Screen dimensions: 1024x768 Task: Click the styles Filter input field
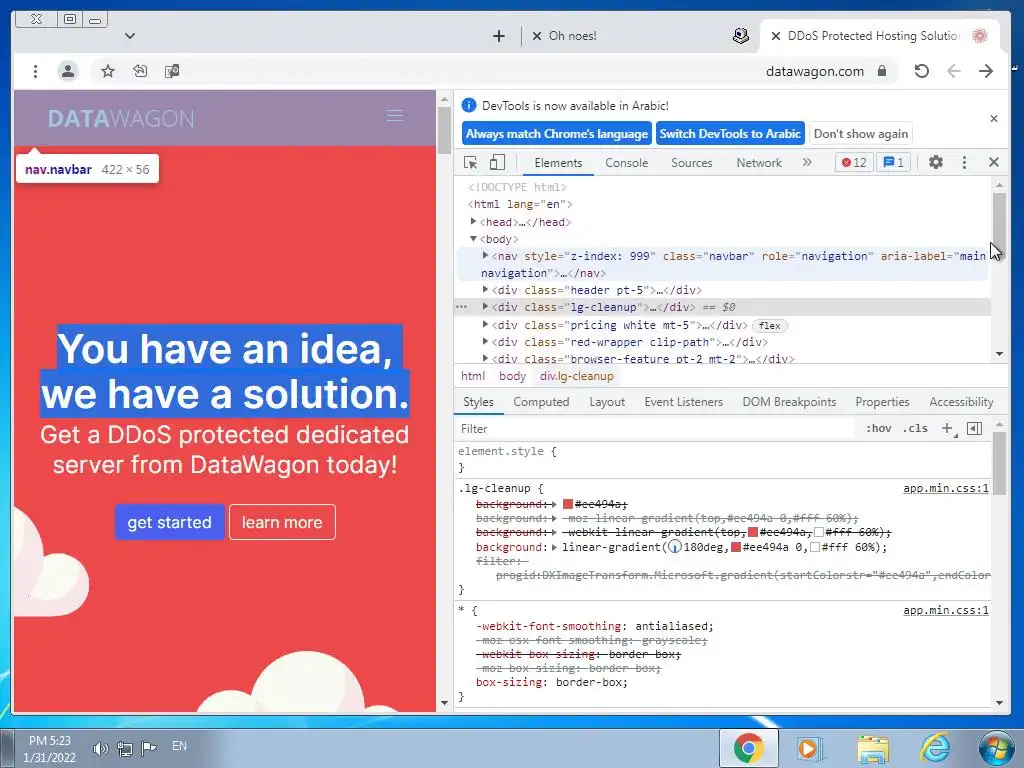pyautogui.click(x=656, y=428)
